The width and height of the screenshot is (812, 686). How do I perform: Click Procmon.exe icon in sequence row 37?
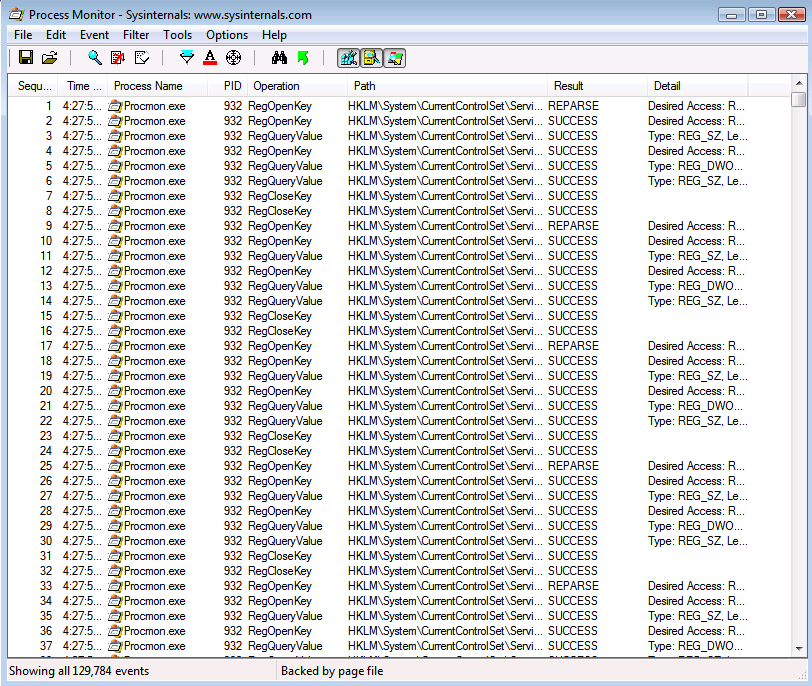pyautogui.click(x=115, y=647)
